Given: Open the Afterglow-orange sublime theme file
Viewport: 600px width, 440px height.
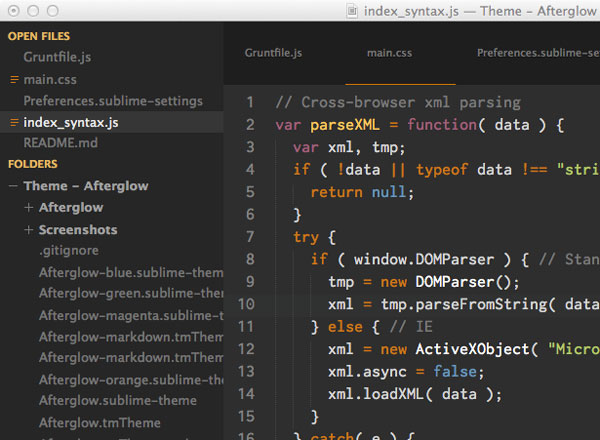Looking at the screenshot, I should point(131,380).
